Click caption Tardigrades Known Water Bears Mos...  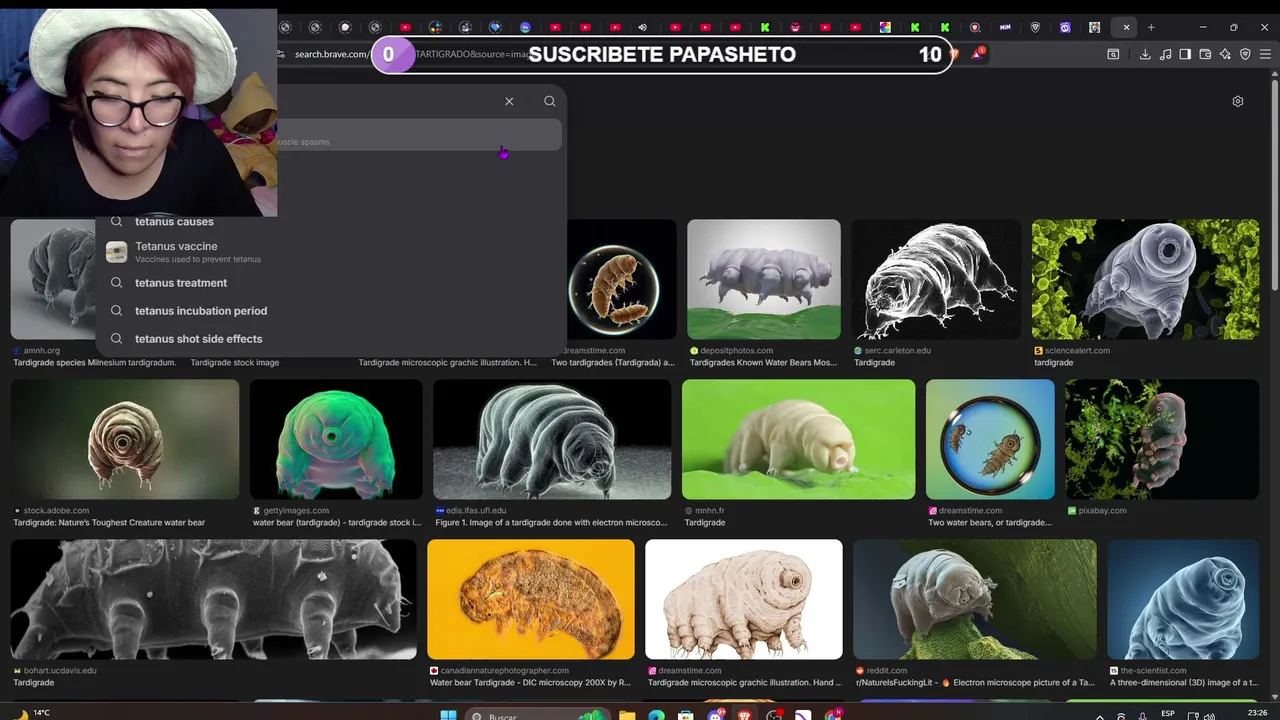764,363
